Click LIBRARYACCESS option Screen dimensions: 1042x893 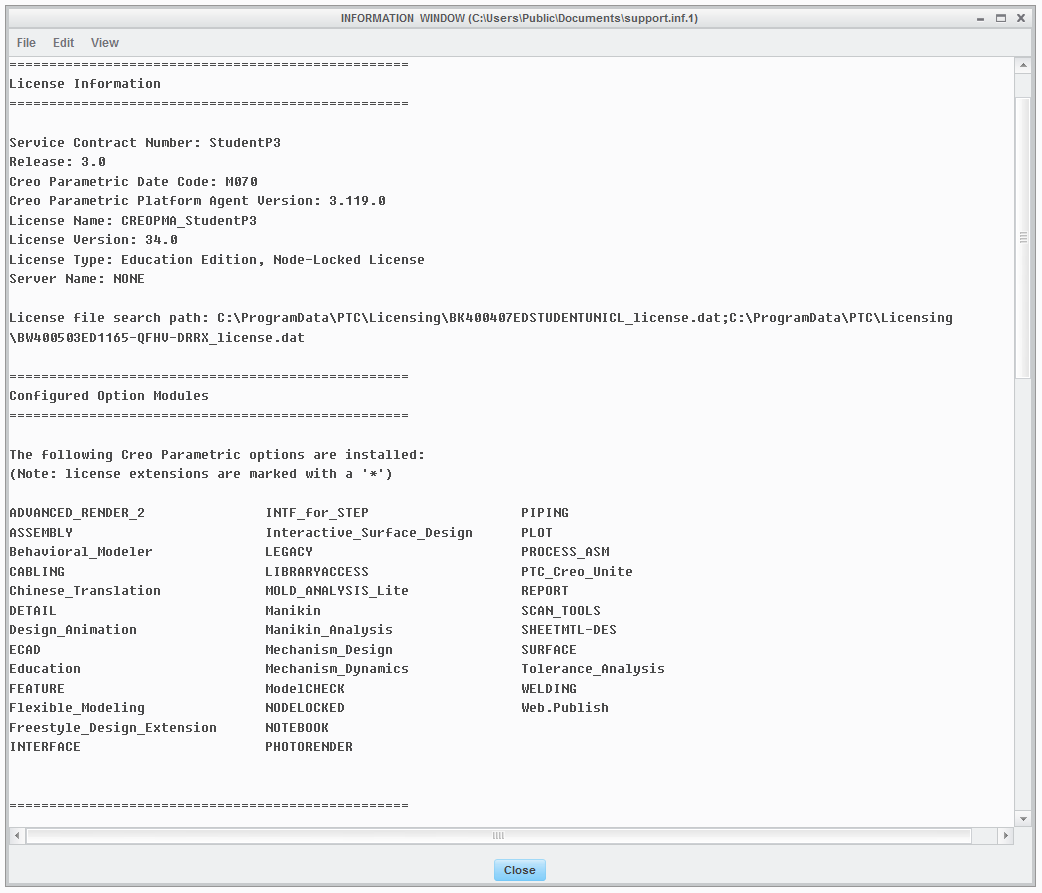[x=317, y=572]
